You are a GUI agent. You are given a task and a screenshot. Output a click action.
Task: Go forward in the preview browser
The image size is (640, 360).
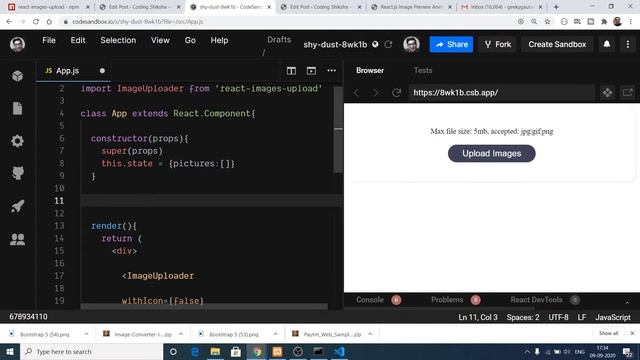tap(376, 93)
